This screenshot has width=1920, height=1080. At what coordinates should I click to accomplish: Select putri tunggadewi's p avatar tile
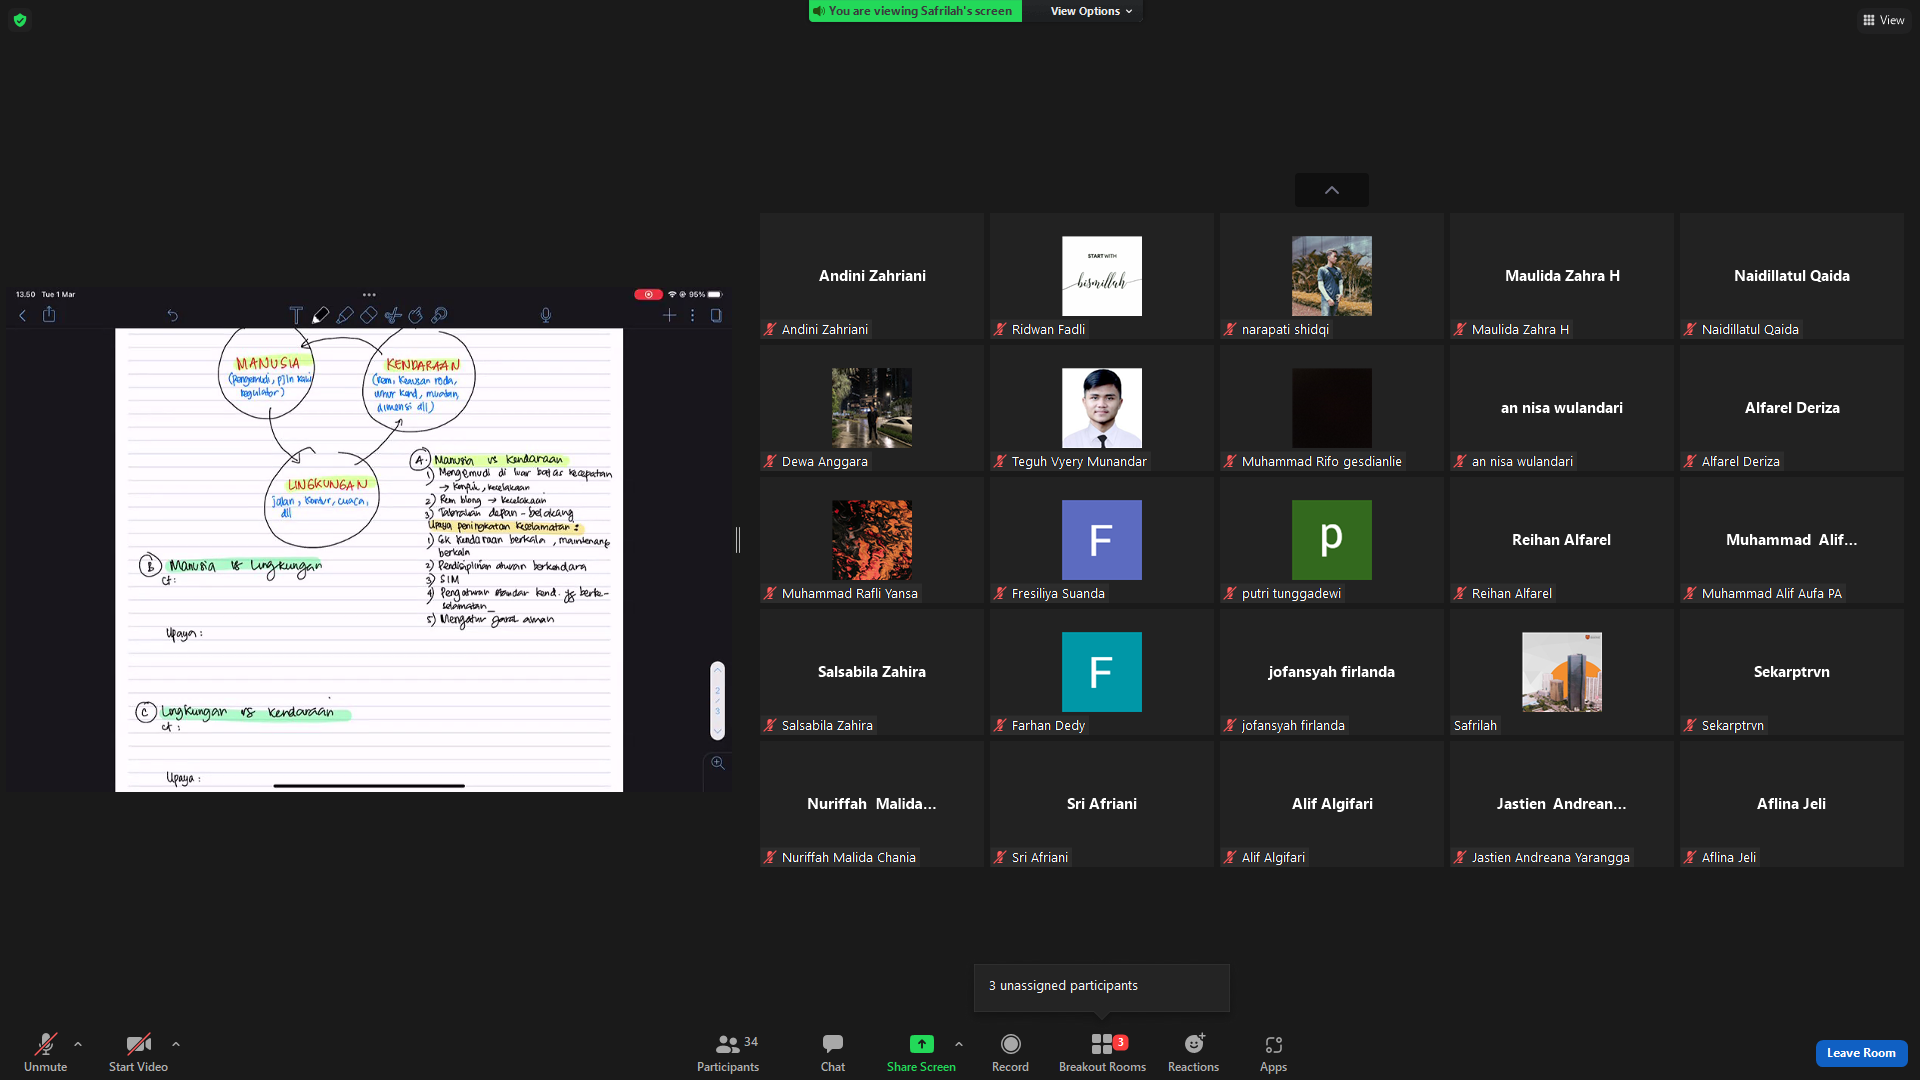1332,540
